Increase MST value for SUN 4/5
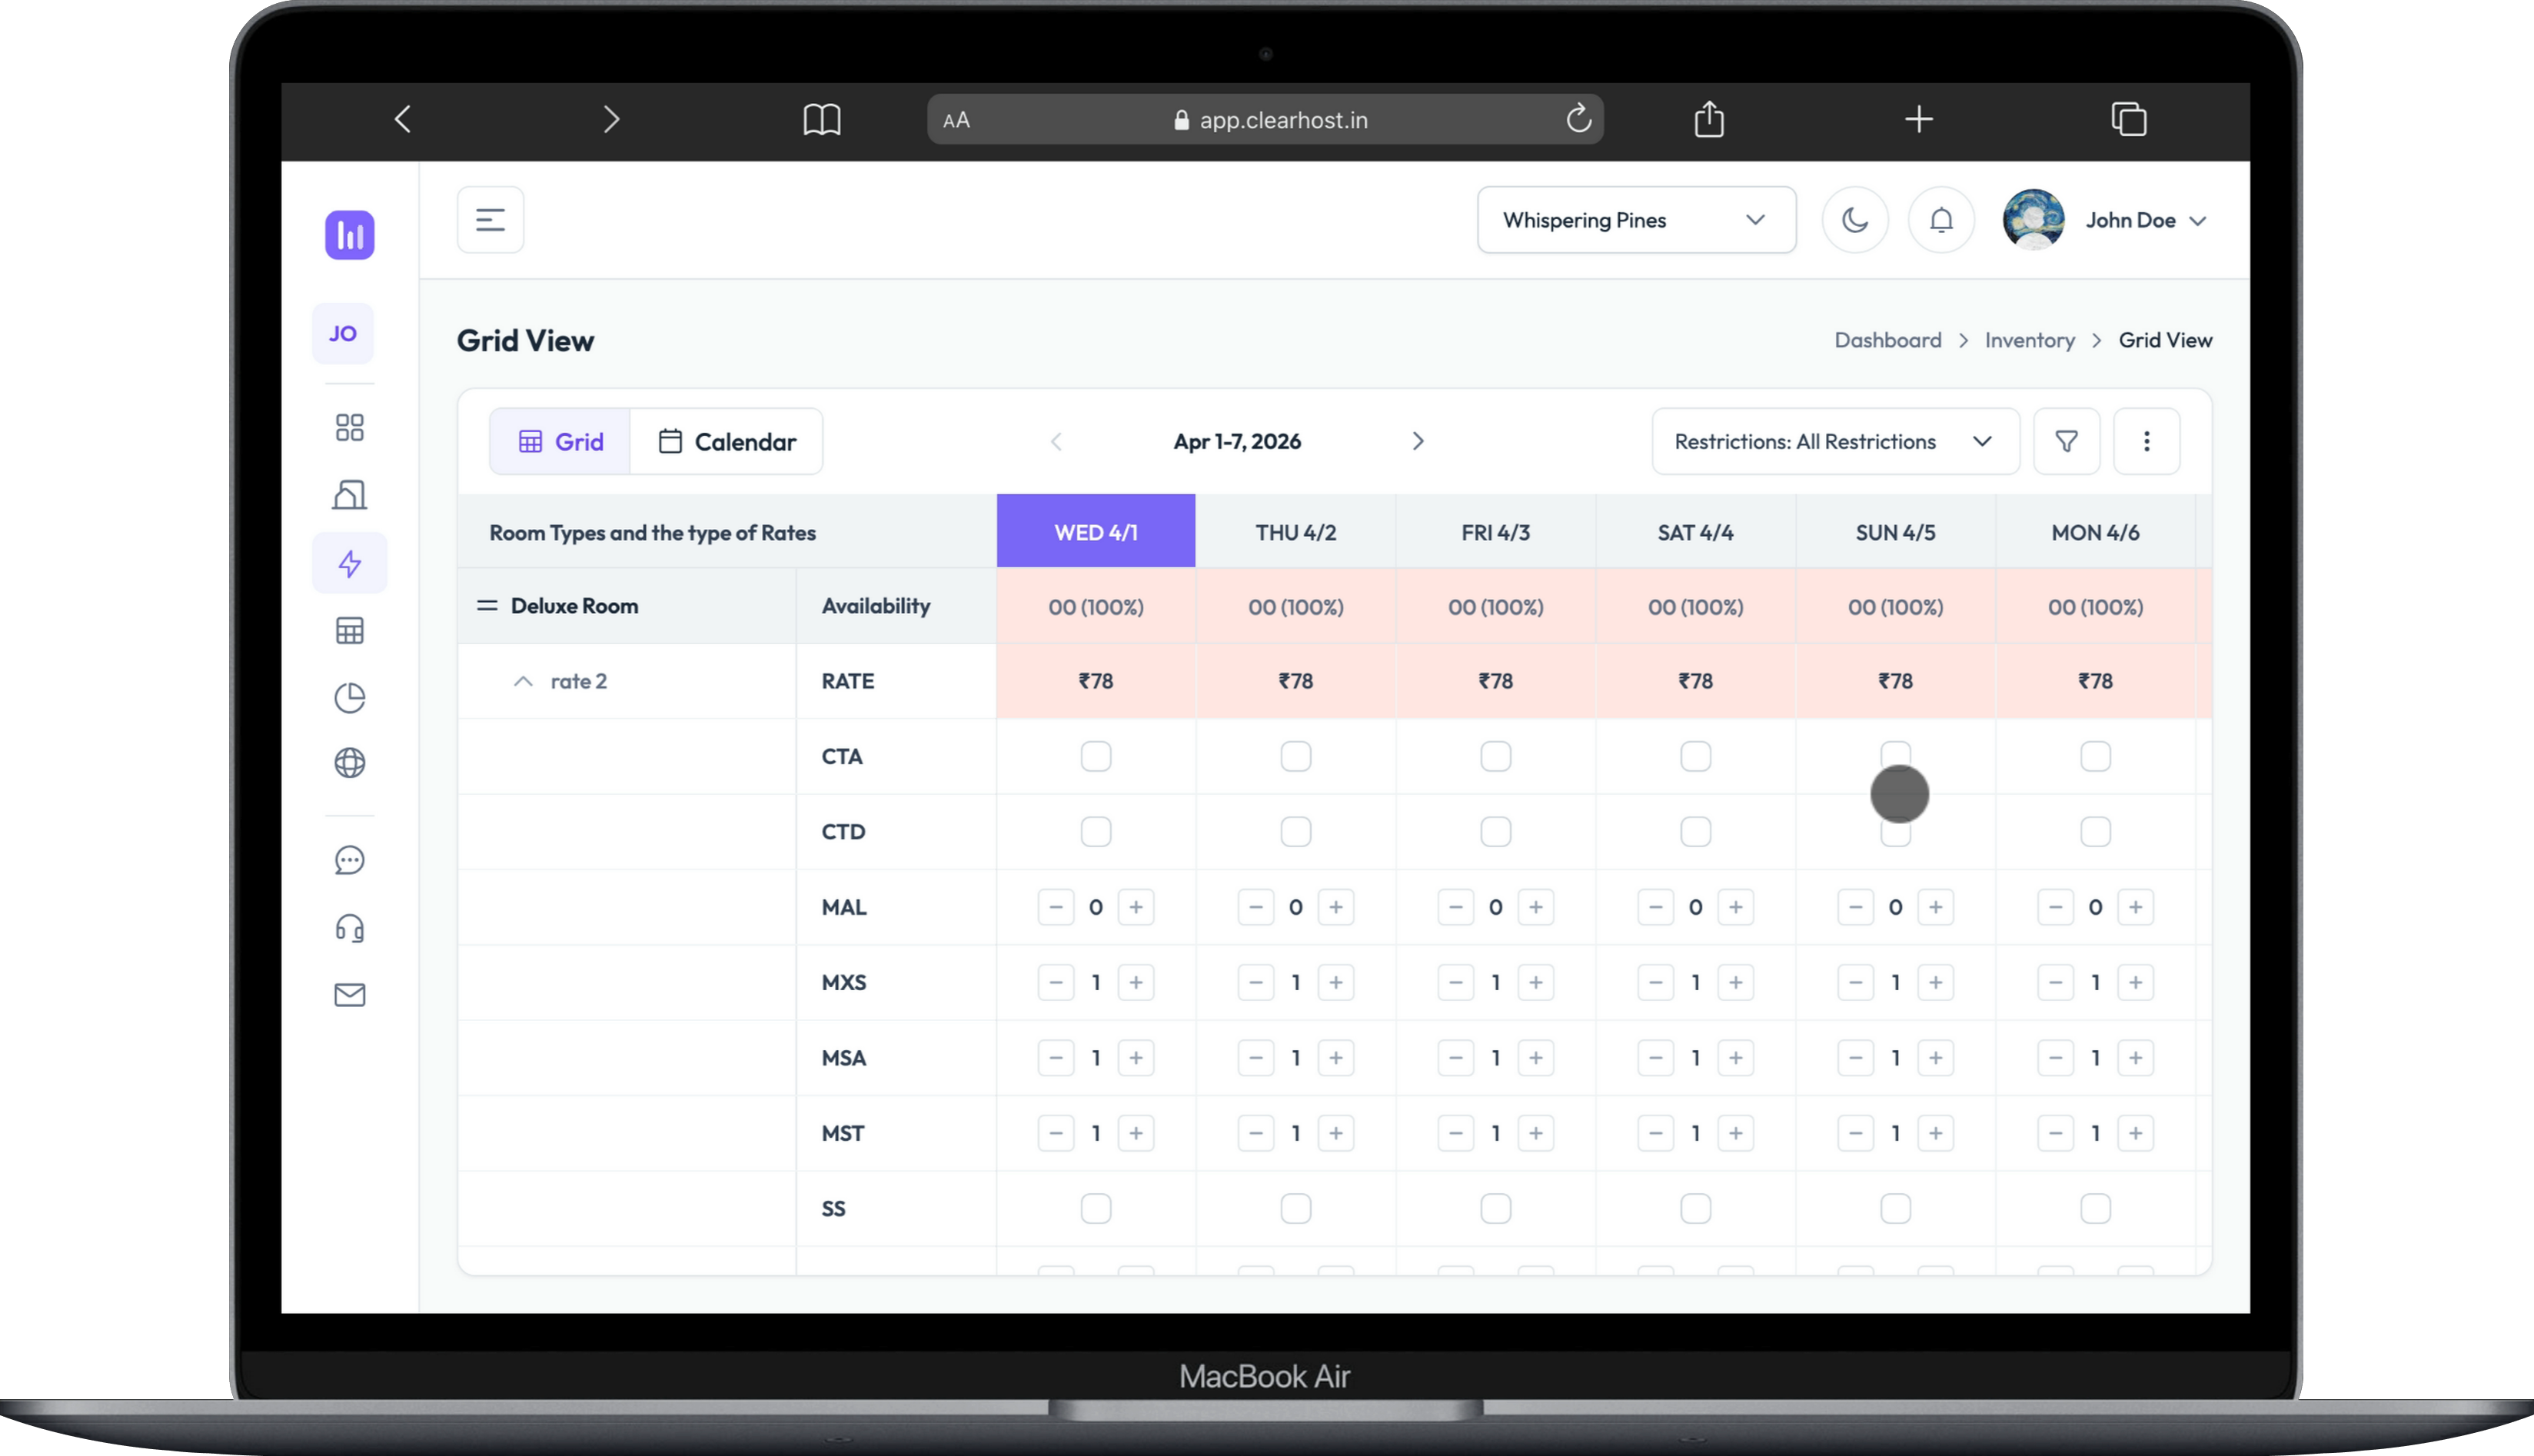This screenshot has width=2534, height=1456. point(1935,1133)
